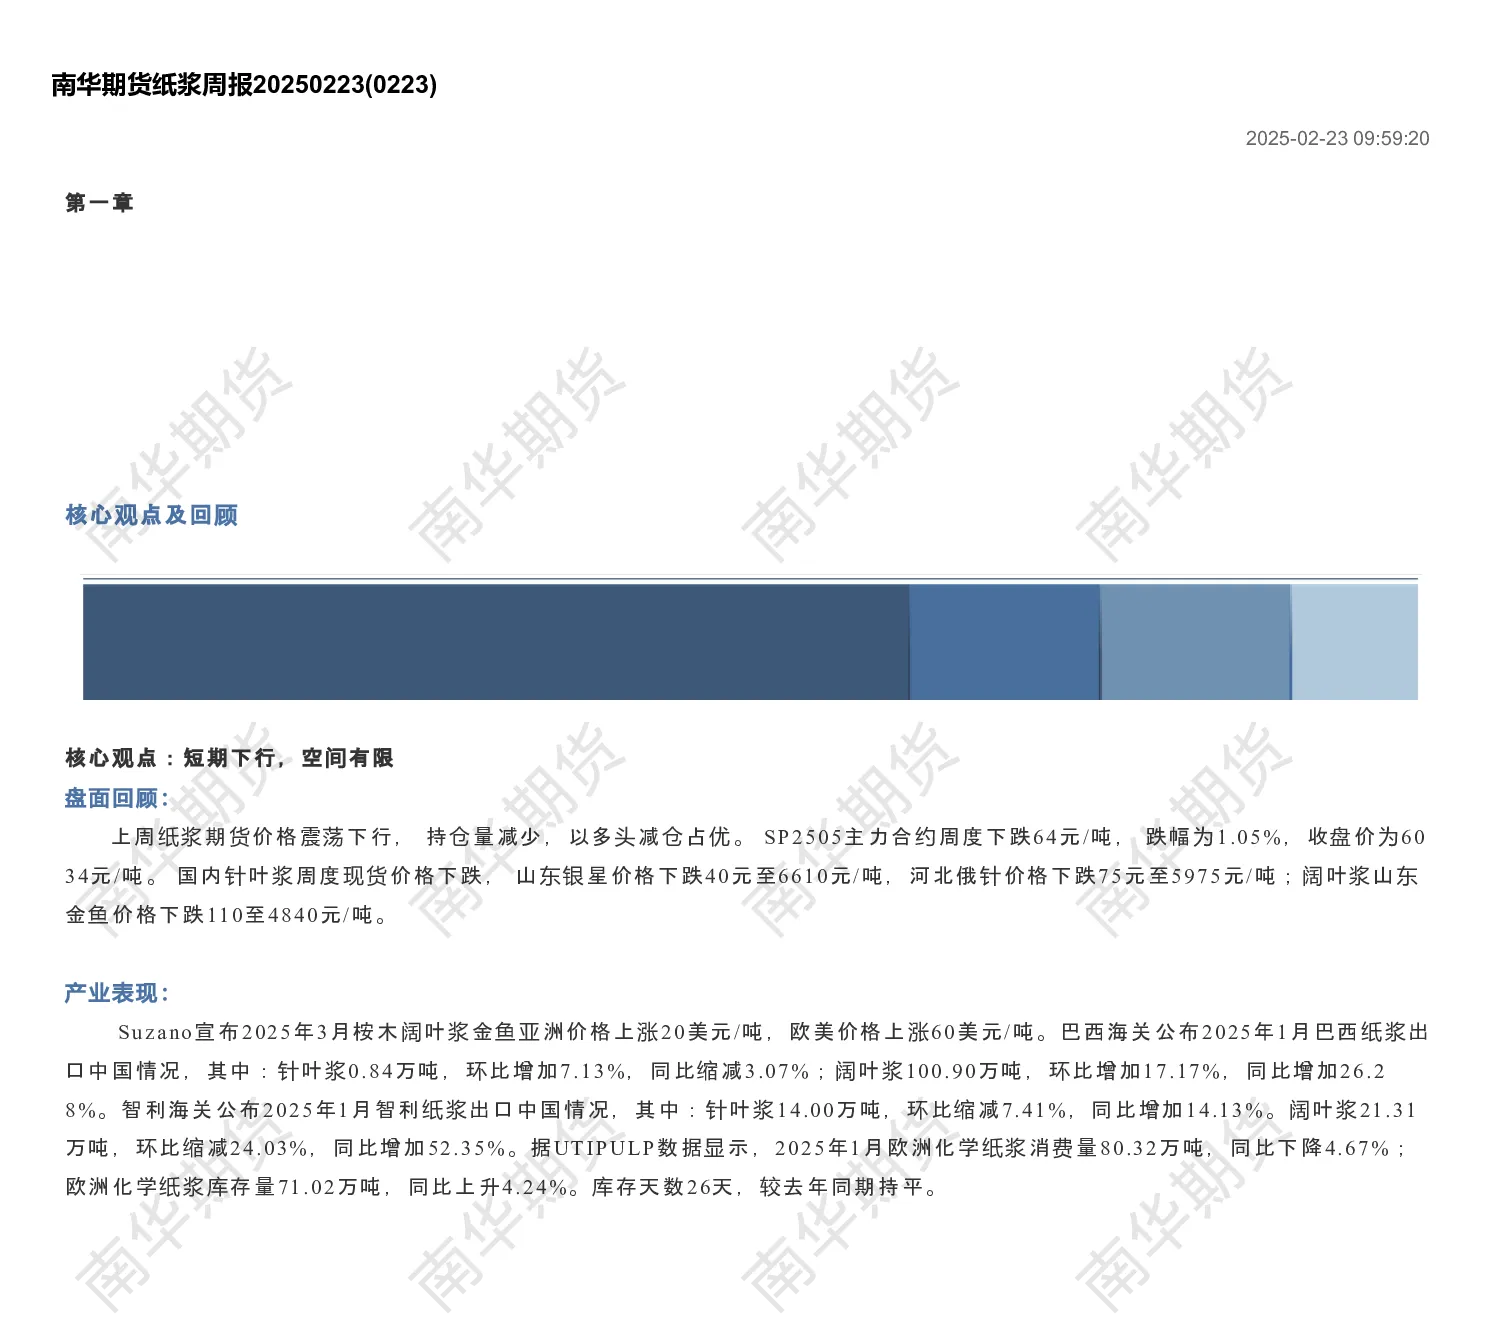Click the grey-blue banner segment

point(1196,642)
